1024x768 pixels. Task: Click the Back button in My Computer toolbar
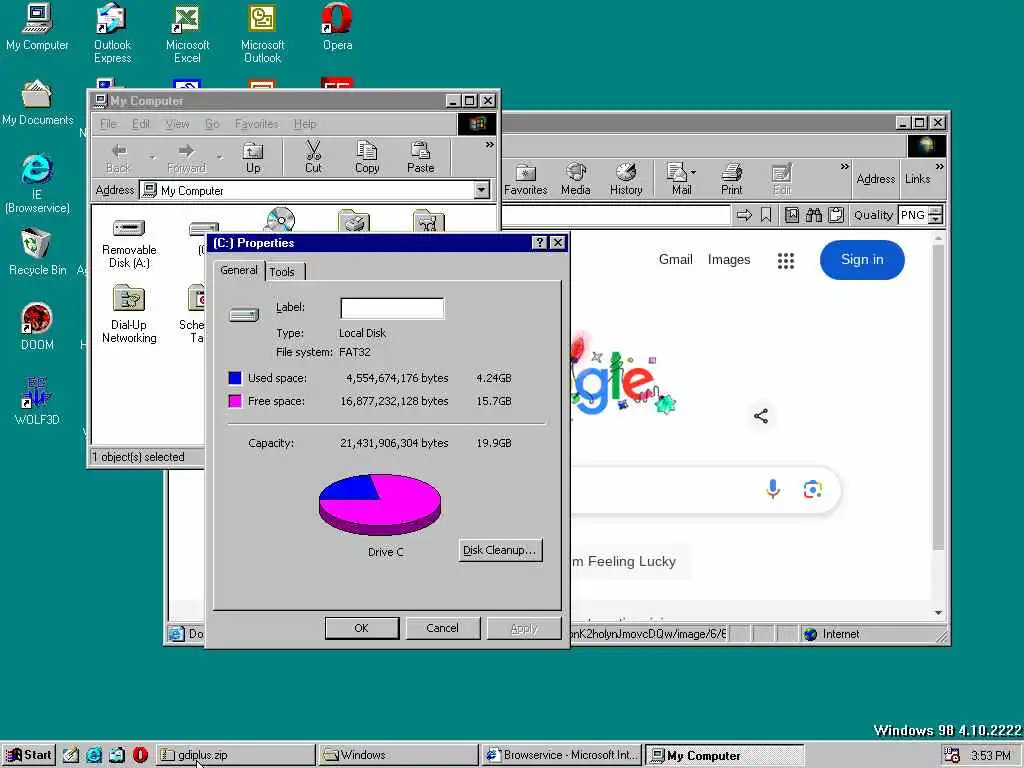tap(118, 157)
